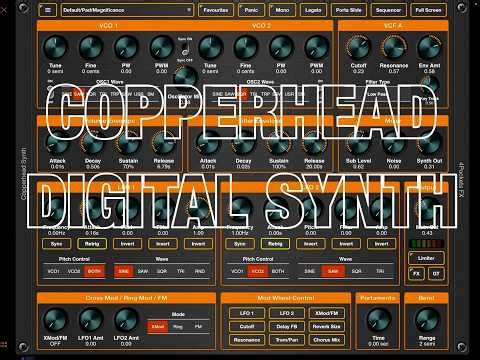Set LFO 2 Pitch Control to VCO2
Screen dimensions: 480x360
click(257, 271)
